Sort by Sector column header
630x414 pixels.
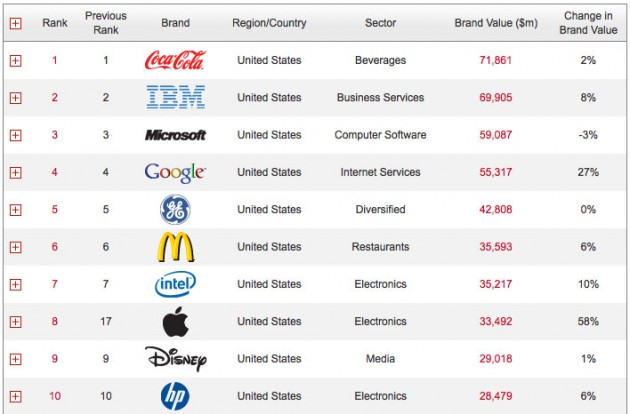380,21
